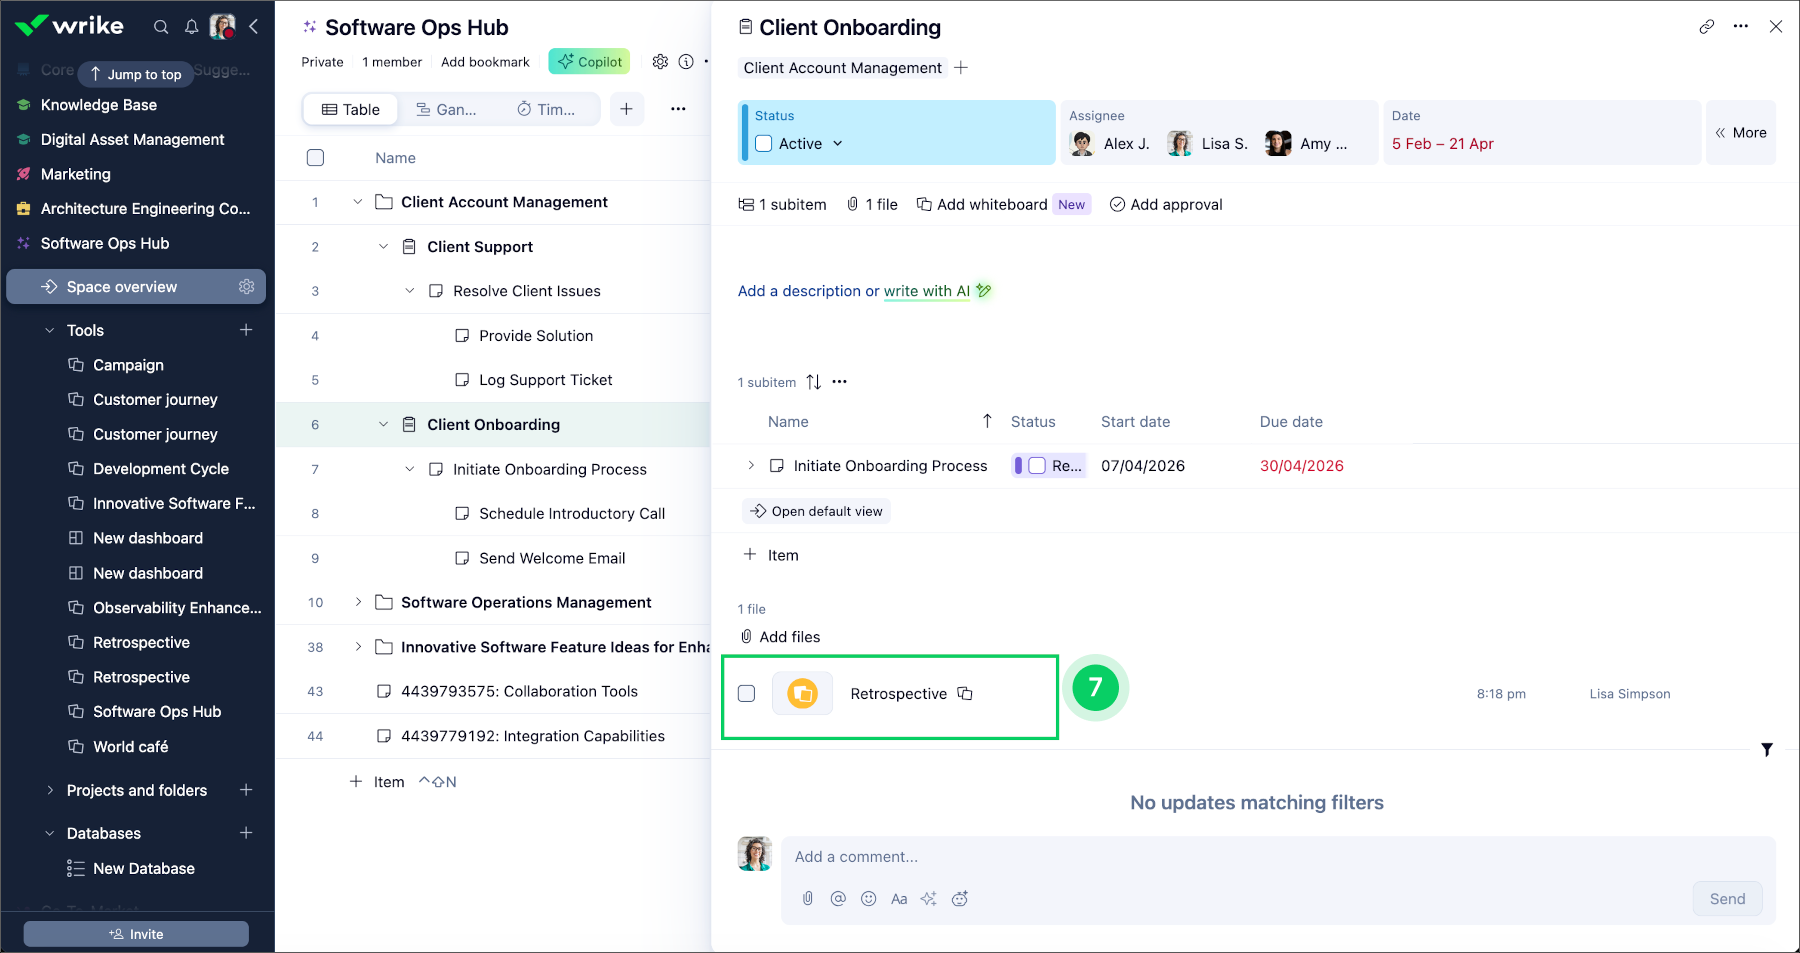Screen dimensions: 1800x953
Task: Select all rows checkbox in table header
Action: 315,158
